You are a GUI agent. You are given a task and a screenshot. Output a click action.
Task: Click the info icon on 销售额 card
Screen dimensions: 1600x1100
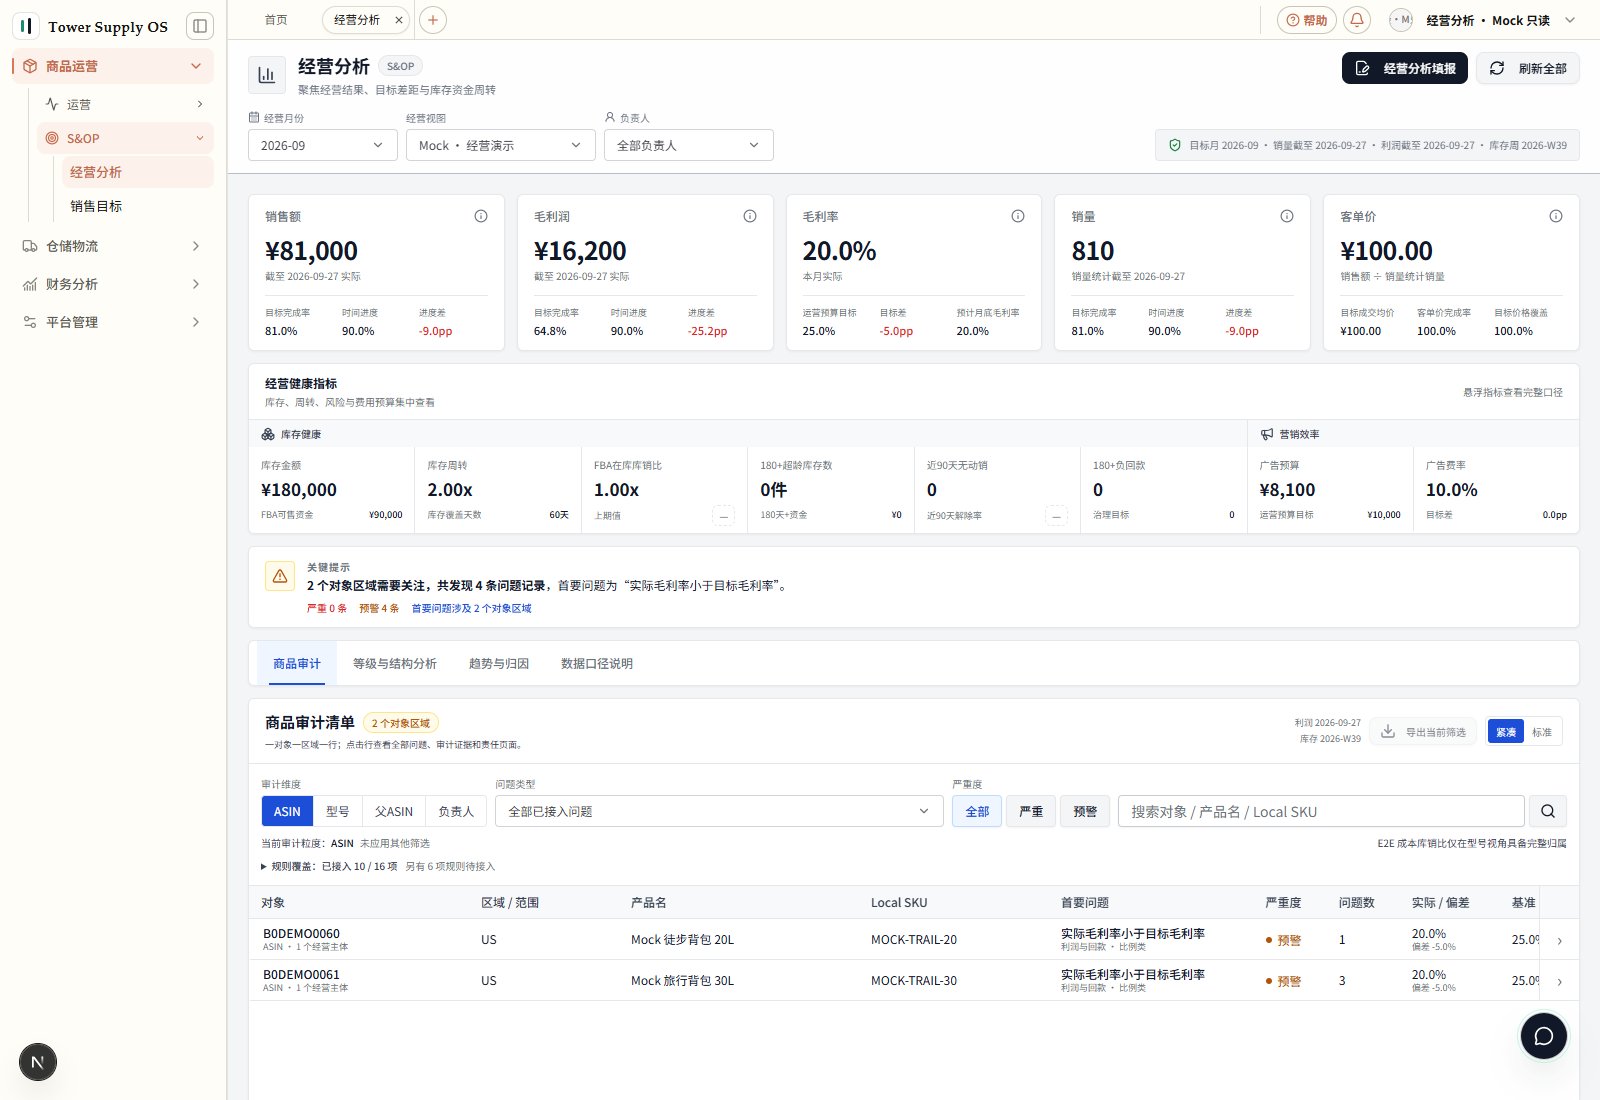[x=481, y=216]
